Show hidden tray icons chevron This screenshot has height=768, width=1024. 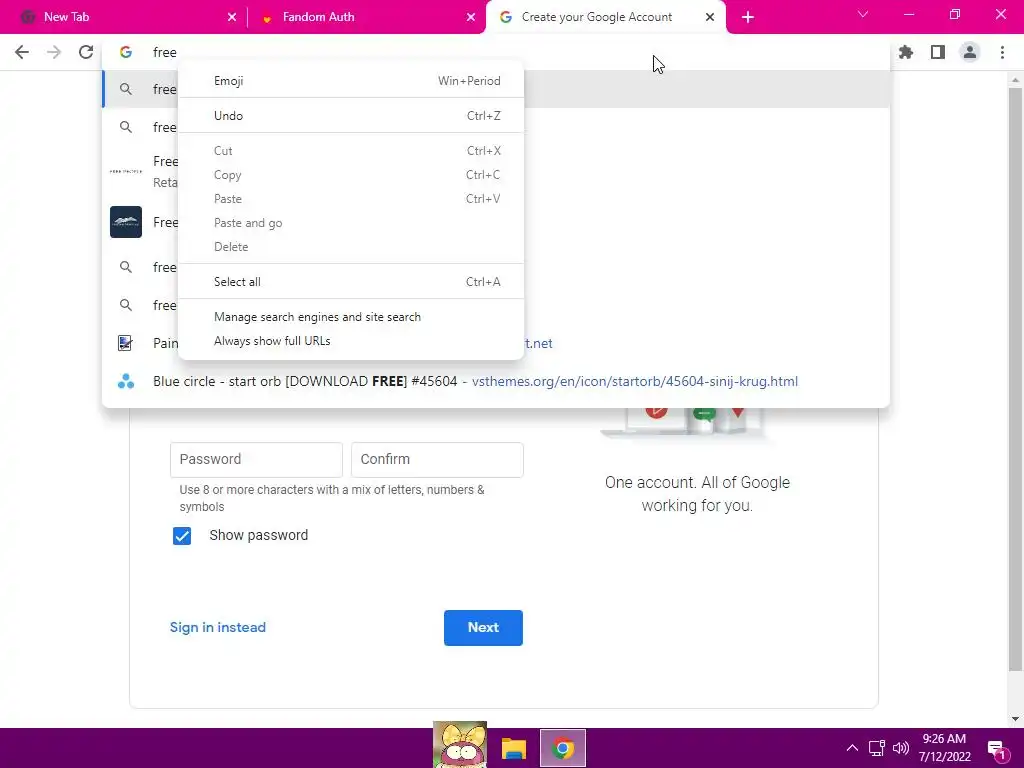click(852, 748)
